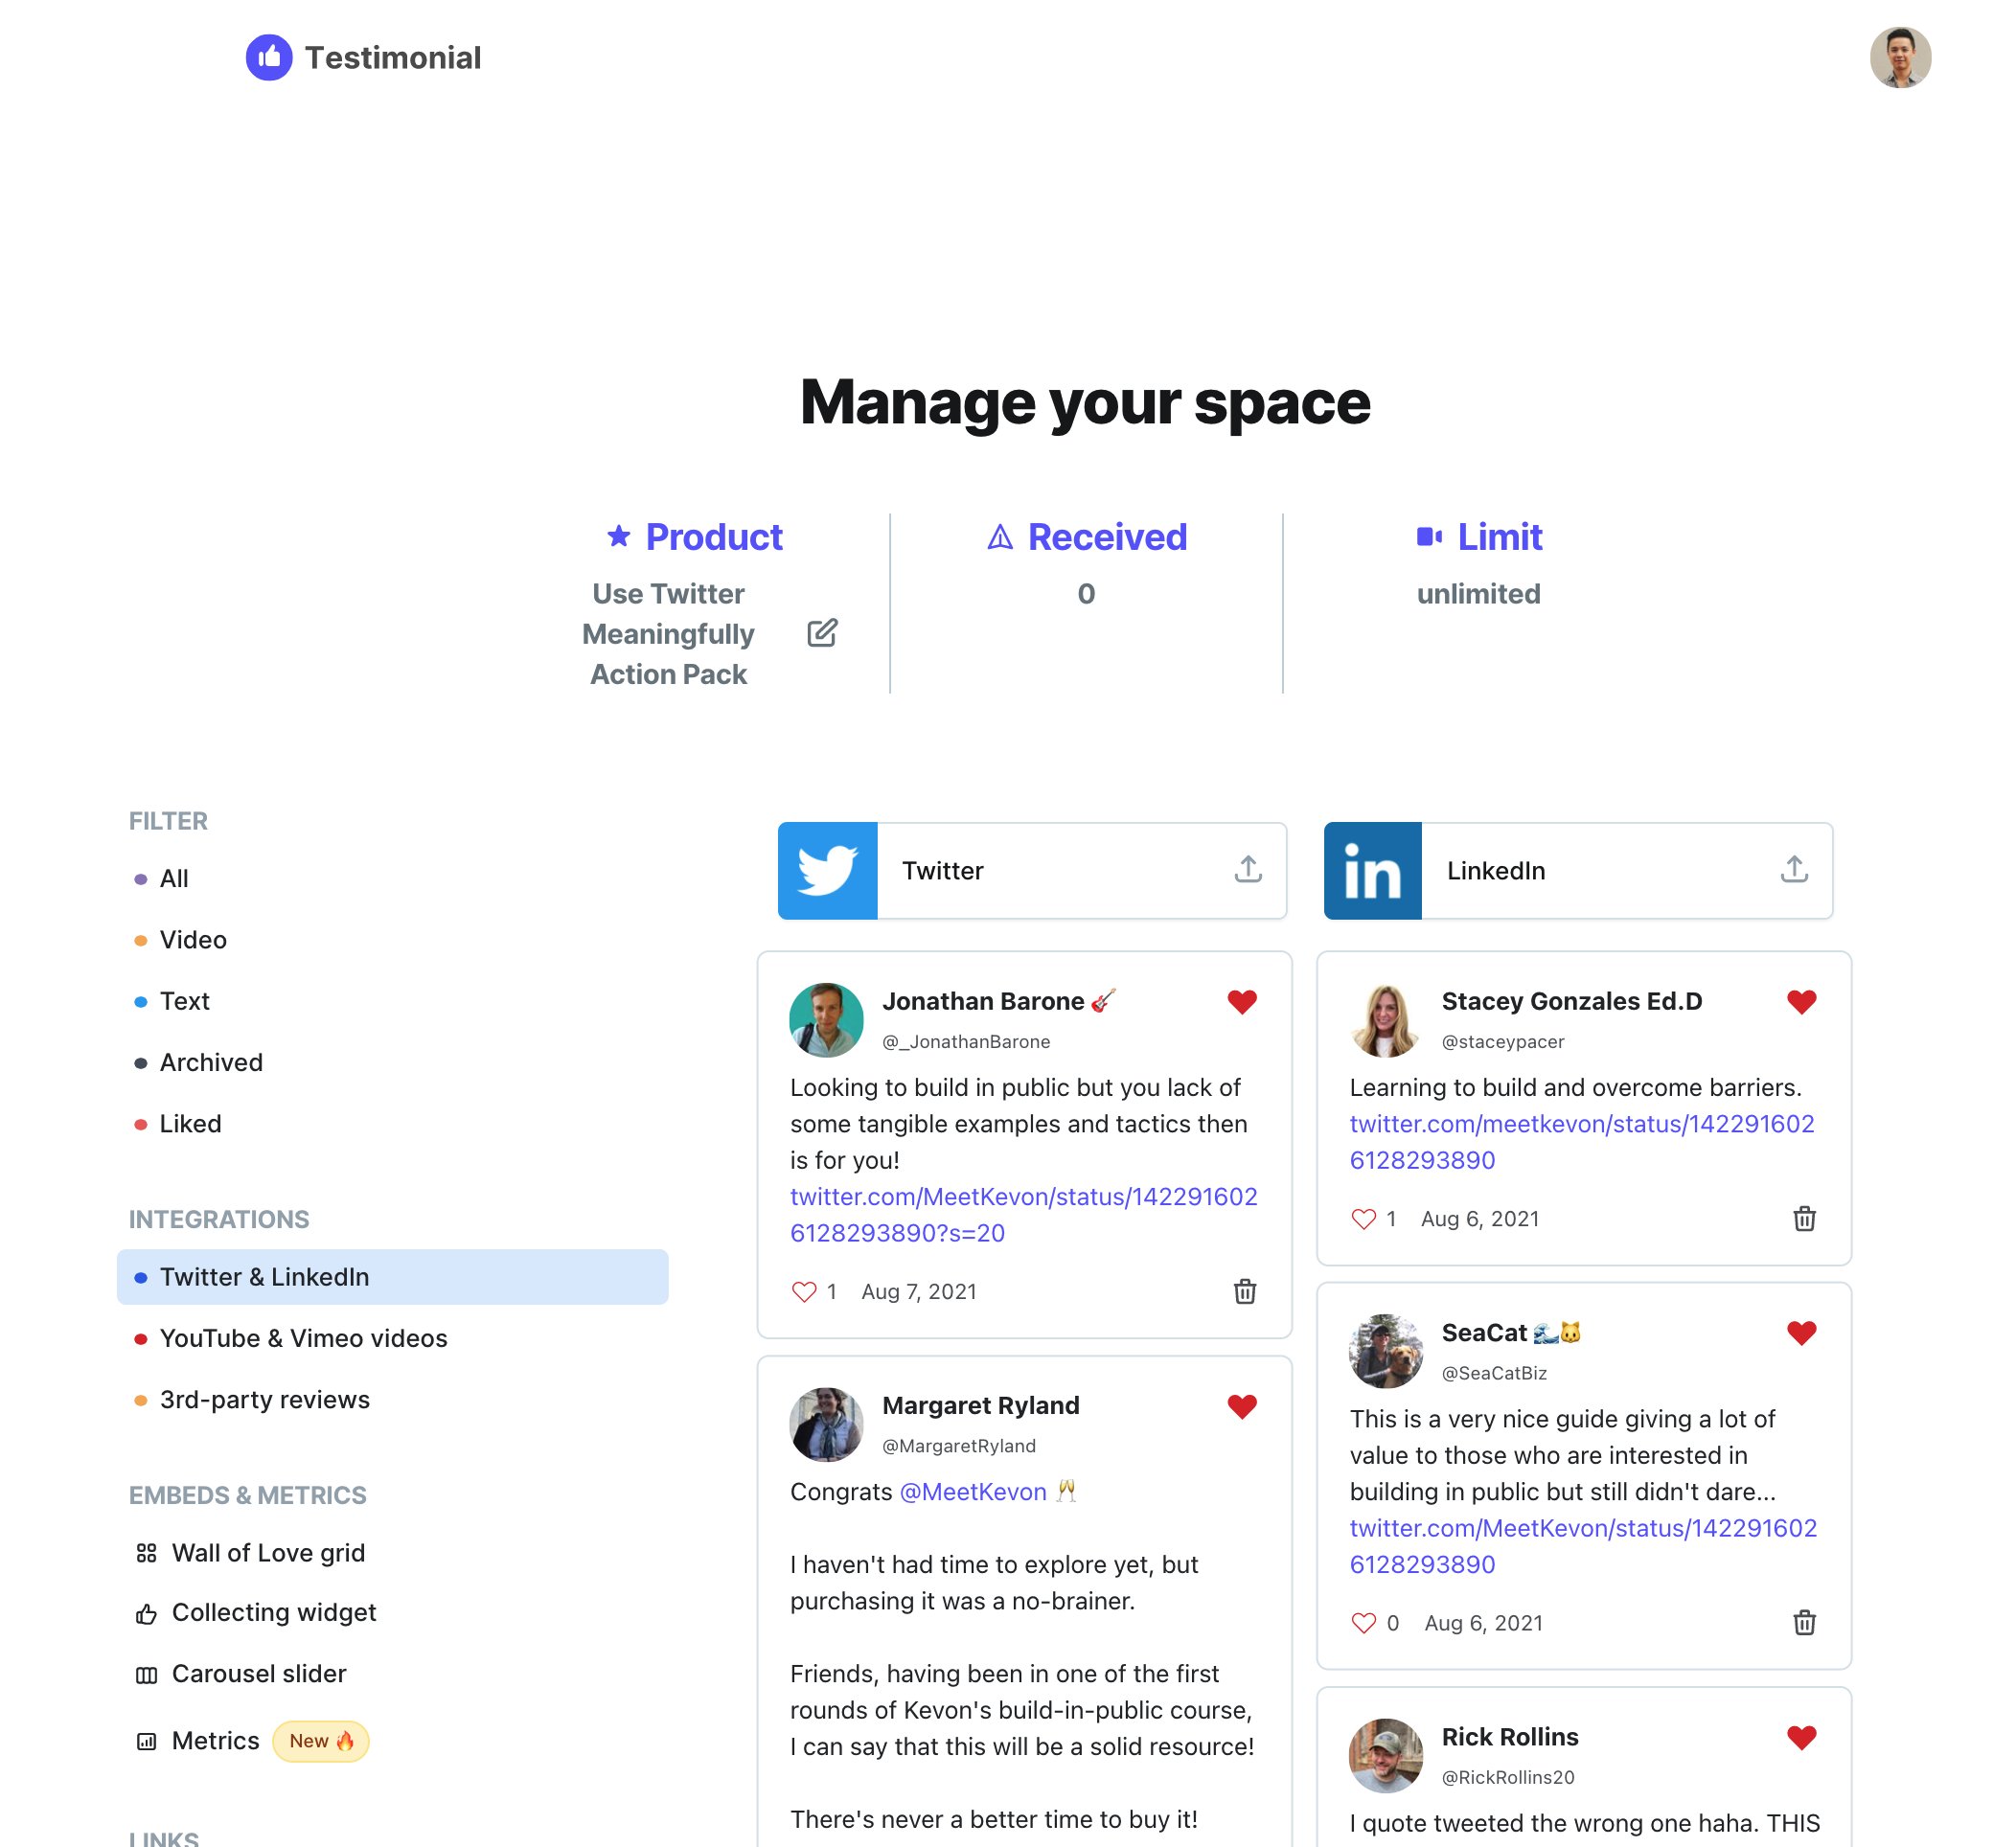Click the user avatar in top-right corner

pyautogui.click(x=1900, y=57)
